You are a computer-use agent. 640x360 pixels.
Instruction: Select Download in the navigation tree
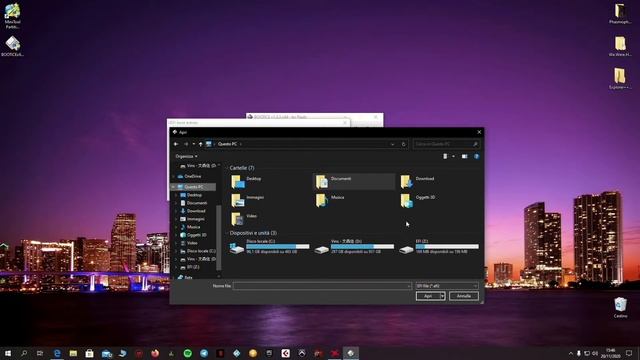tap(196, 211)
